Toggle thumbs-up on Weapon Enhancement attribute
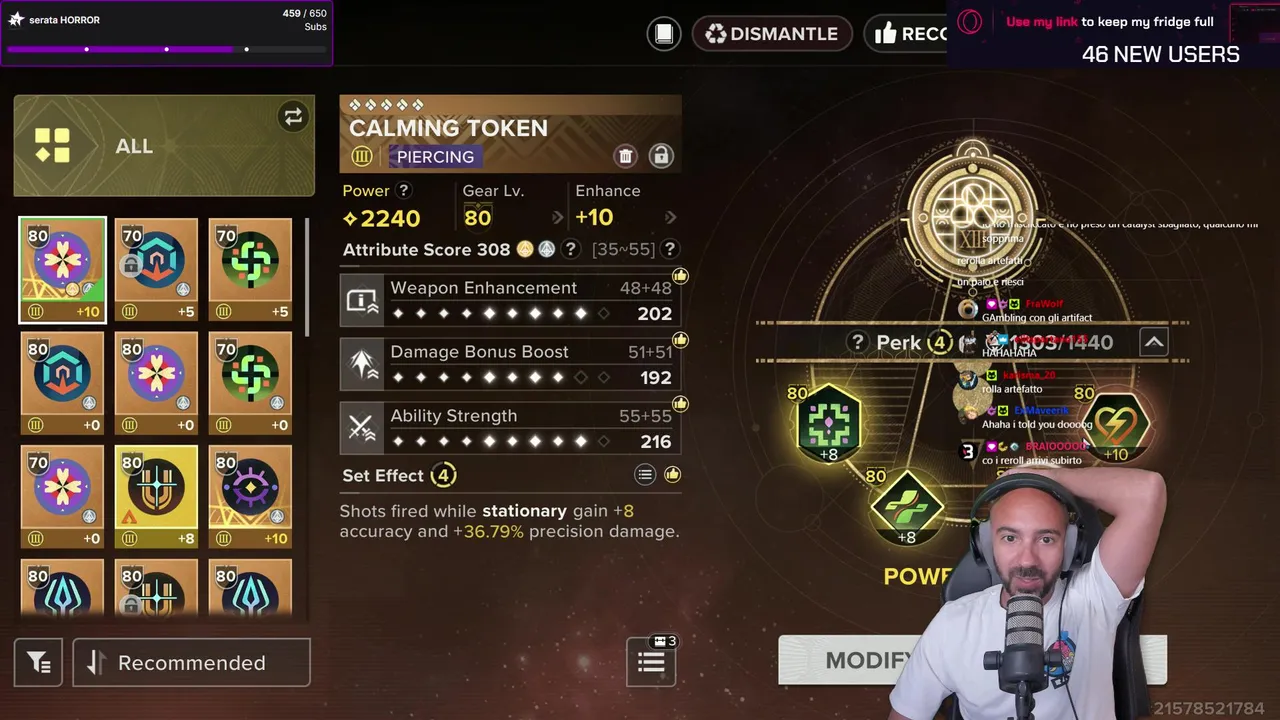Image resolution: width=1280 pixels, height=720 pixels. click(680, 276)
